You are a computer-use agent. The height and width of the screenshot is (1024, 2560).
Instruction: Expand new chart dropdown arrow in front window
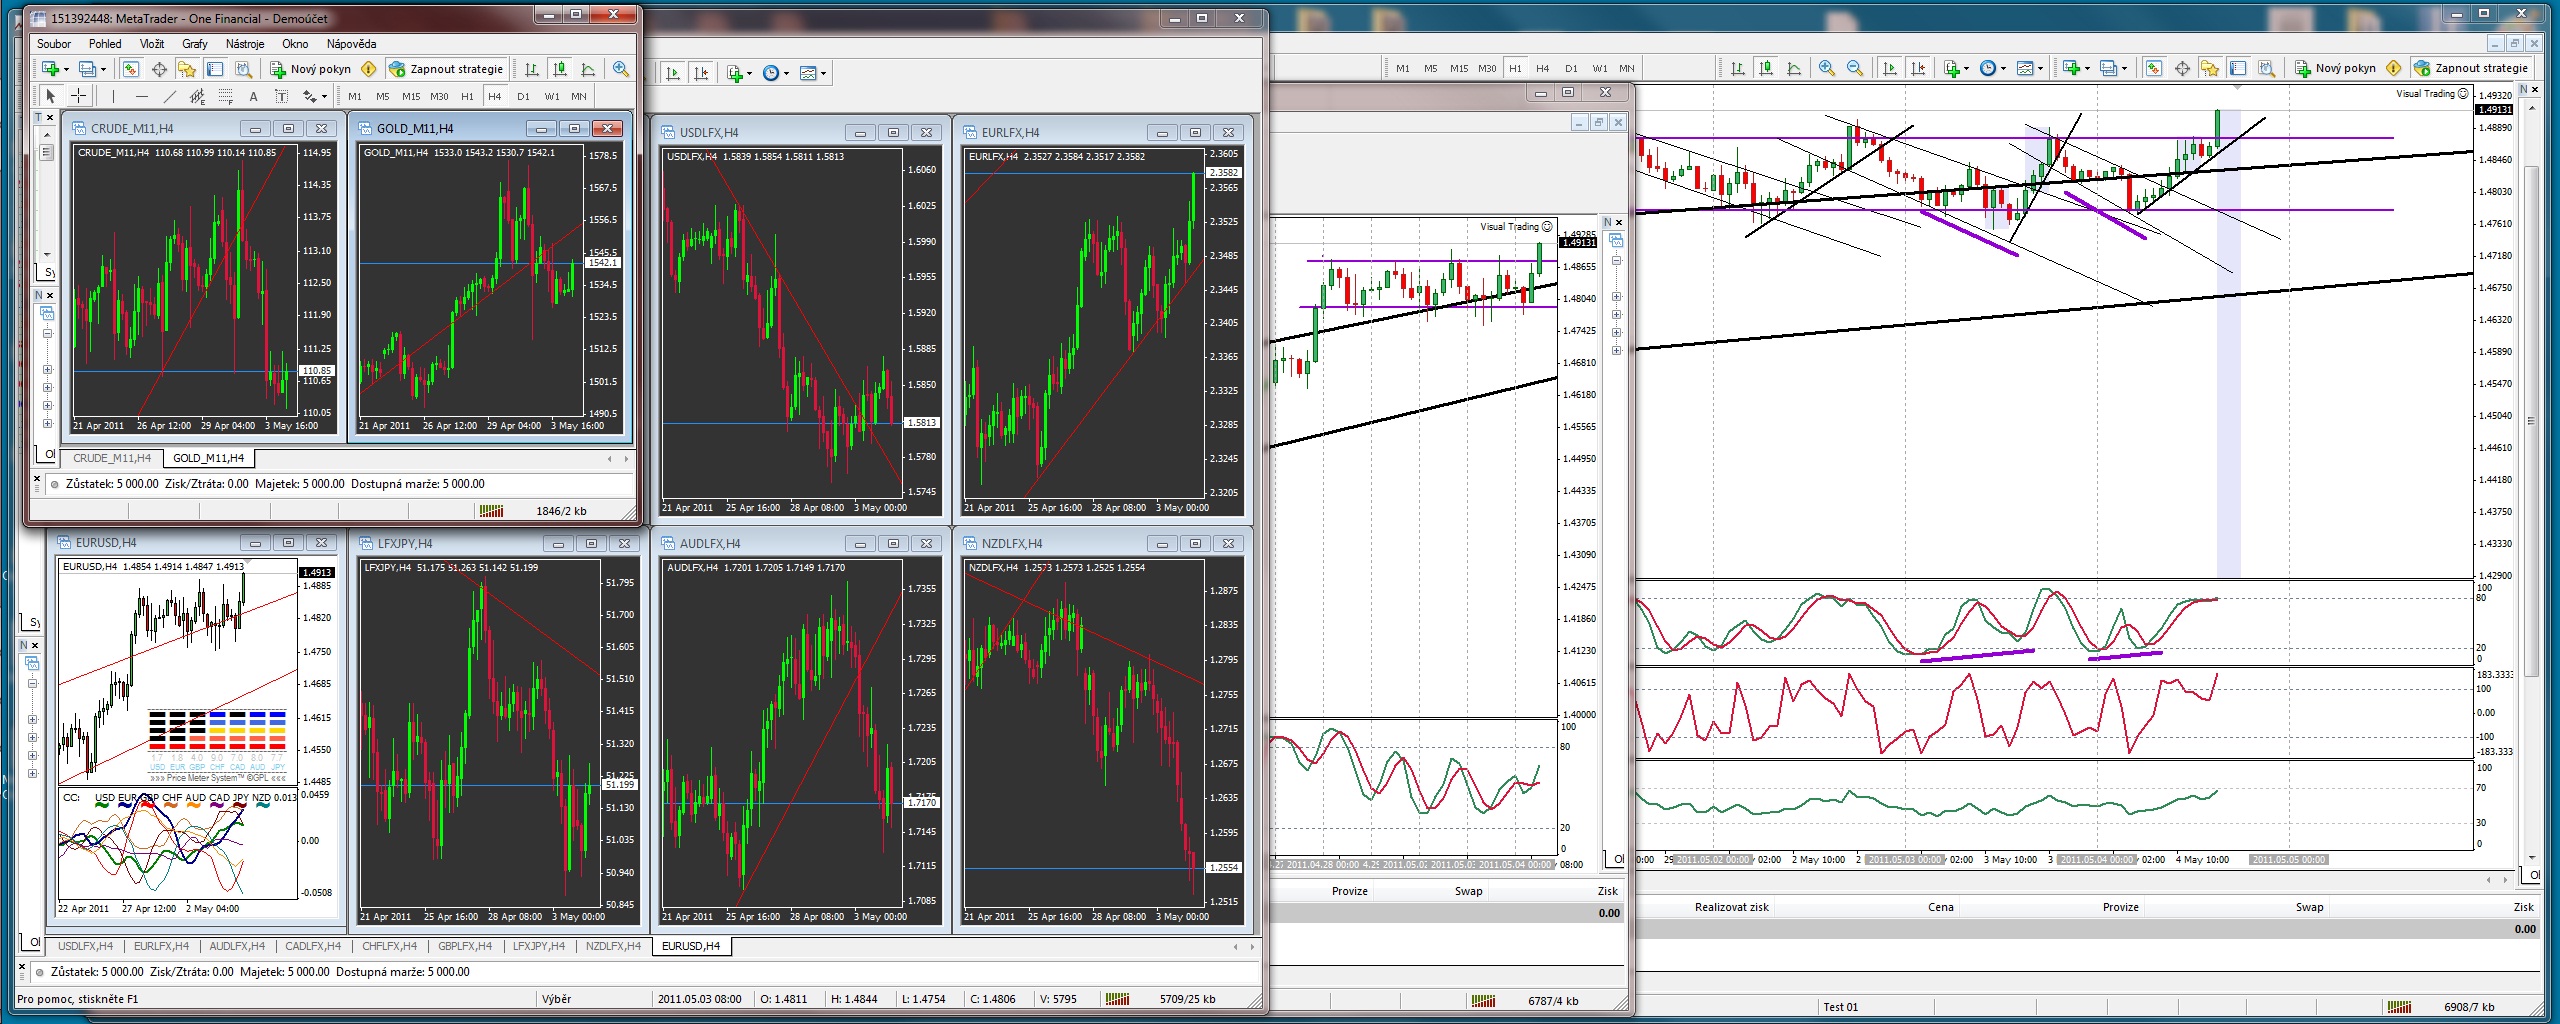[x=66, y=70]
